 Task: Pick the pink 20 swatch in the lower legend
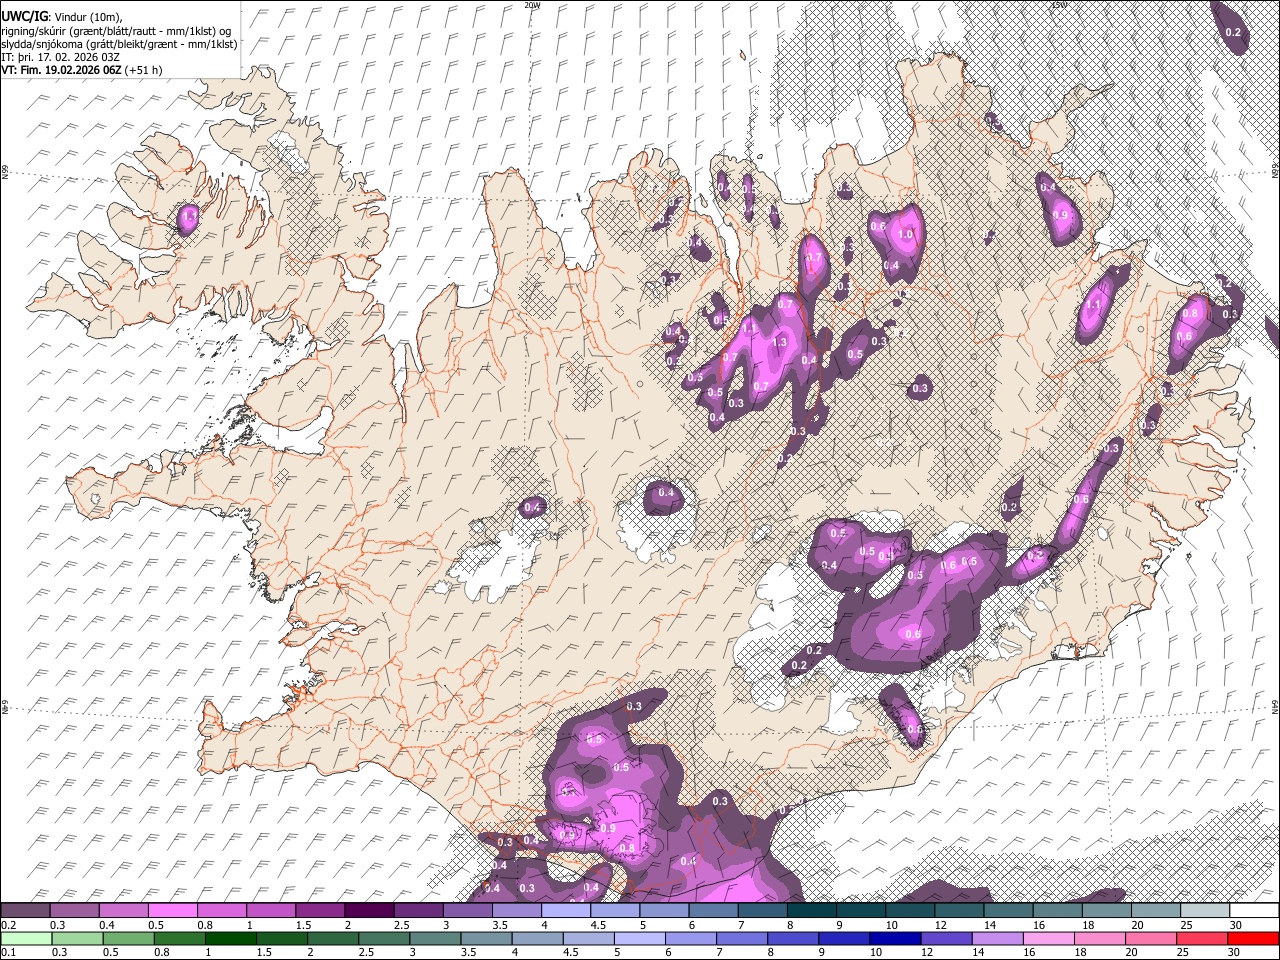point(1150,938)
